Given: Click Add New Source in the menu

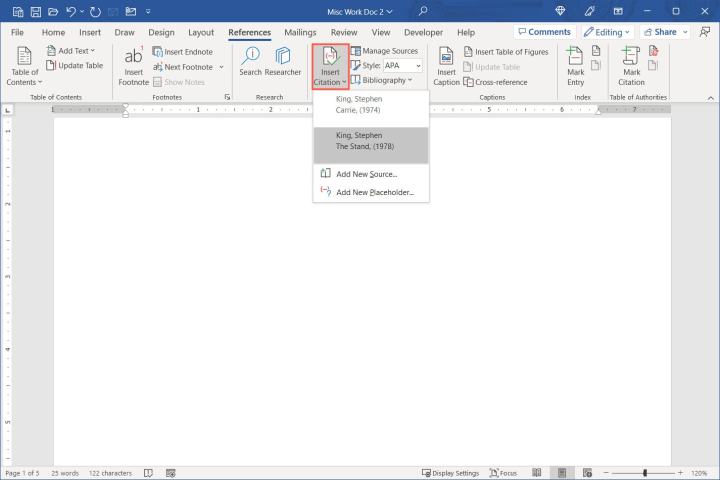Looking at the screenshot, I should click(x=366, y=174).
